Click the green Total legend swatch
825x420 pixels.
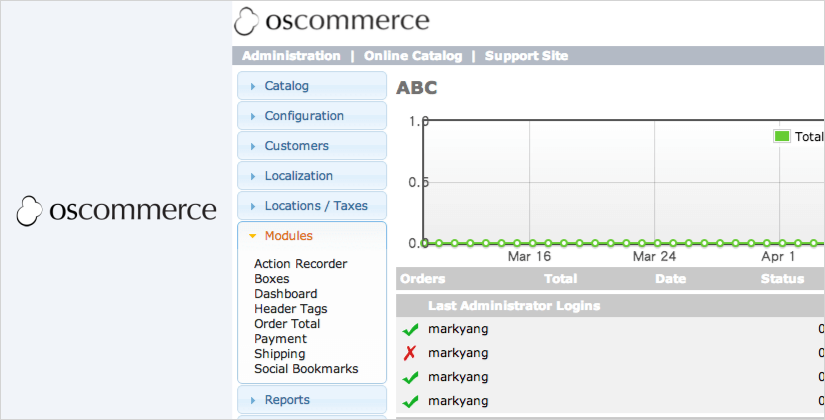[782, 136]
